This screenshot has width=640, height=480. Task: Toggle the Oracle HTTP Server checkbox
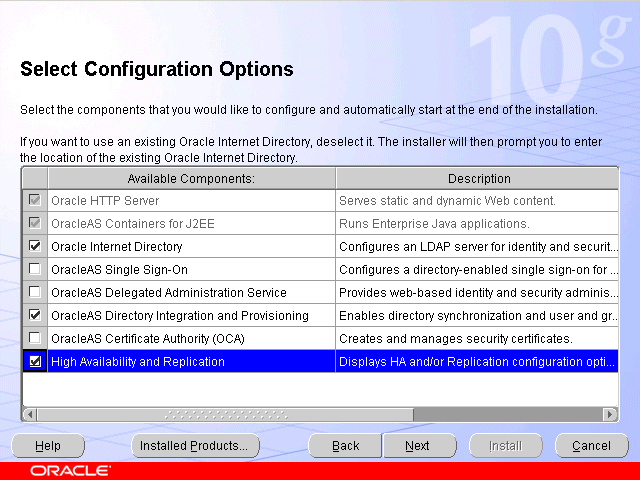pos(35,200)
